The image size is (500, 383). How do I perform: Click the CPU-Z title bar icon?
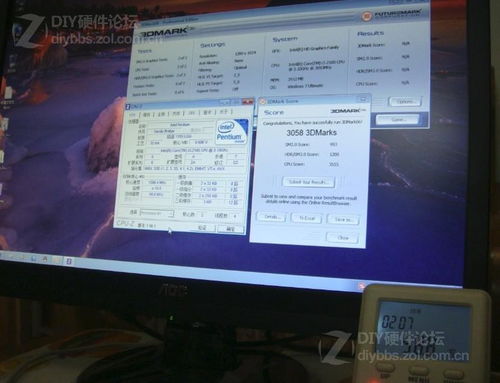(x=128, y=107)
